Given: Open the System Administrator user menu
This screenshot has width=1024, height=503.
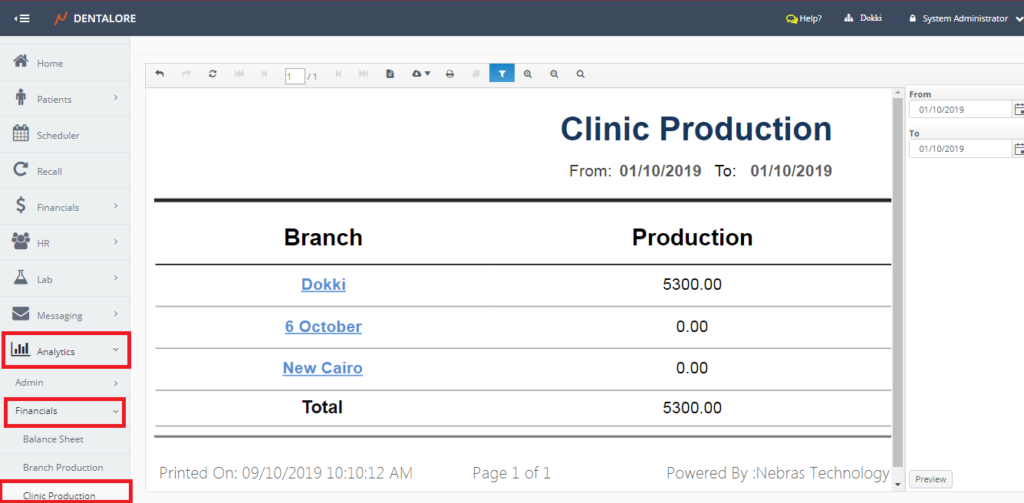Looking at the screenshot, I should pos(964,18).
